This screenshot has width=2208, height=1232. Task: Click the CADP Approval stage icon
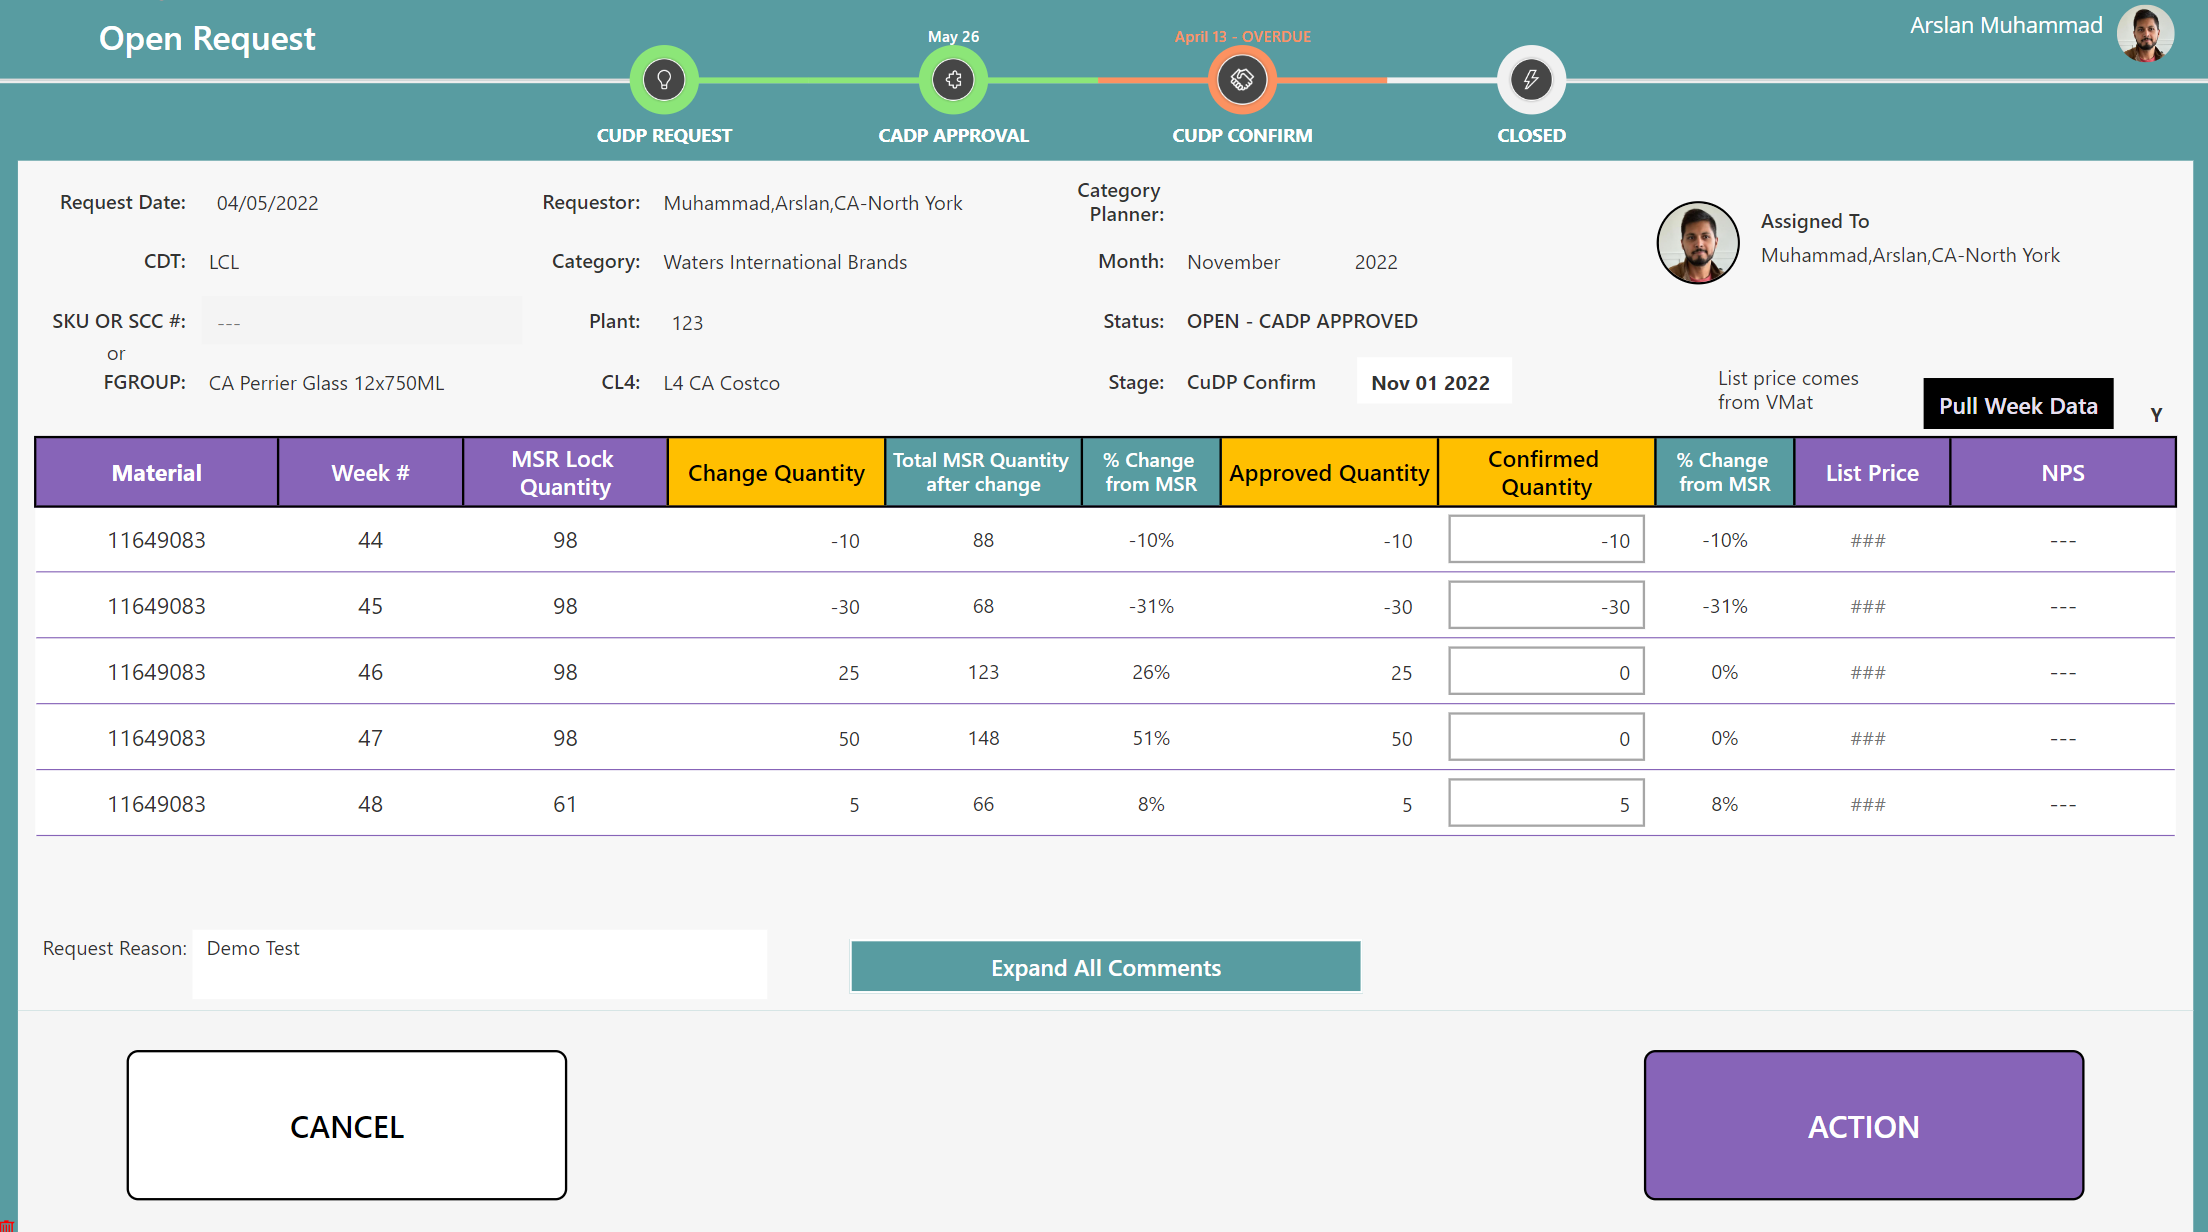click(953, 79)
